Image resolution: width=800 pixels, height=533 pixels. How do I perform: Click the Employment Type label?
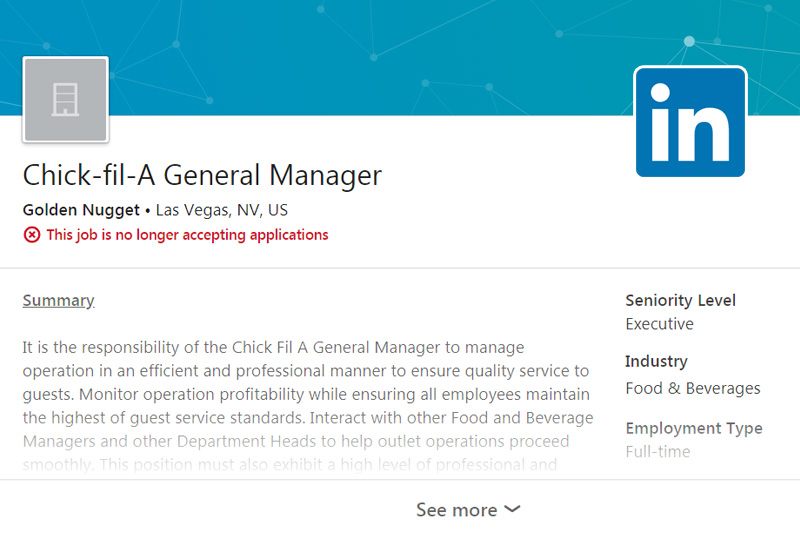click(694, 428)
